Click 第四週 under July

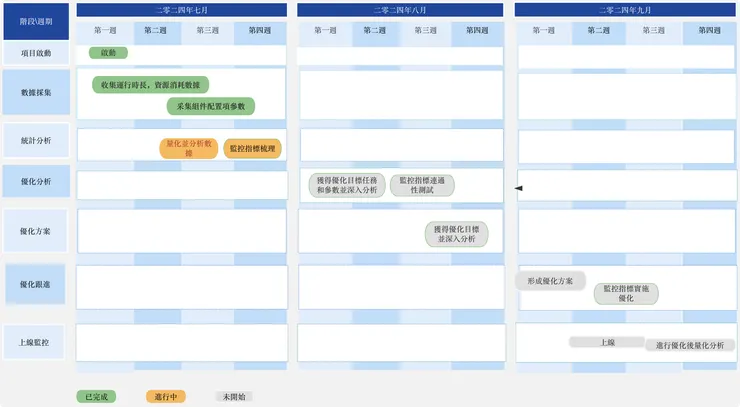260,31
